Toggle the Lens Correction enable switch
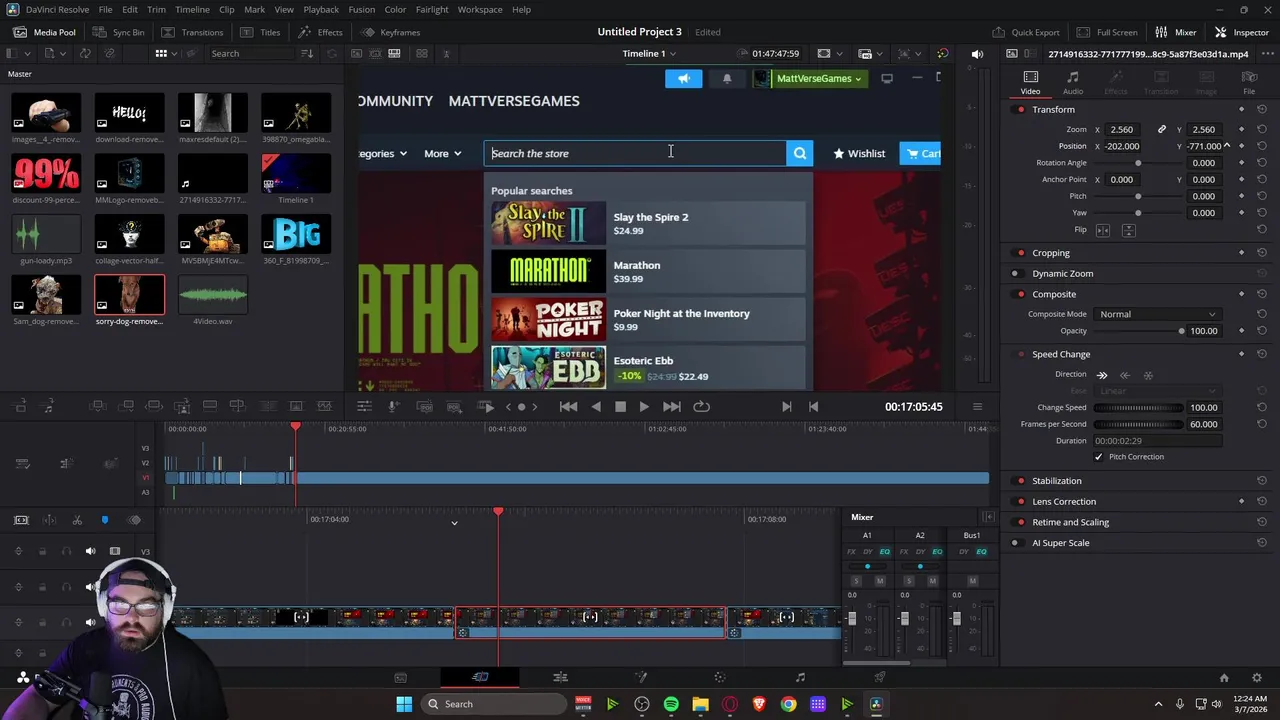Image resolution: width=1280 pixels, height=720 pixels. [x=1020, y=501]
